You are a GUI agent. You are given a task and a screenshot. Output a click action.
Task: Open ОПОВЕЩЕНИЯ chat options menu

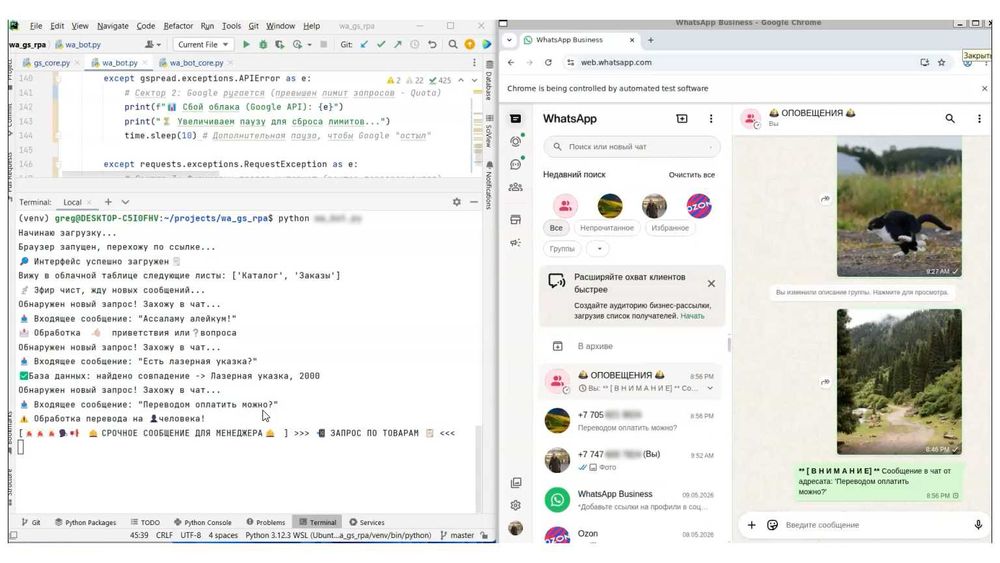(979, 119)
